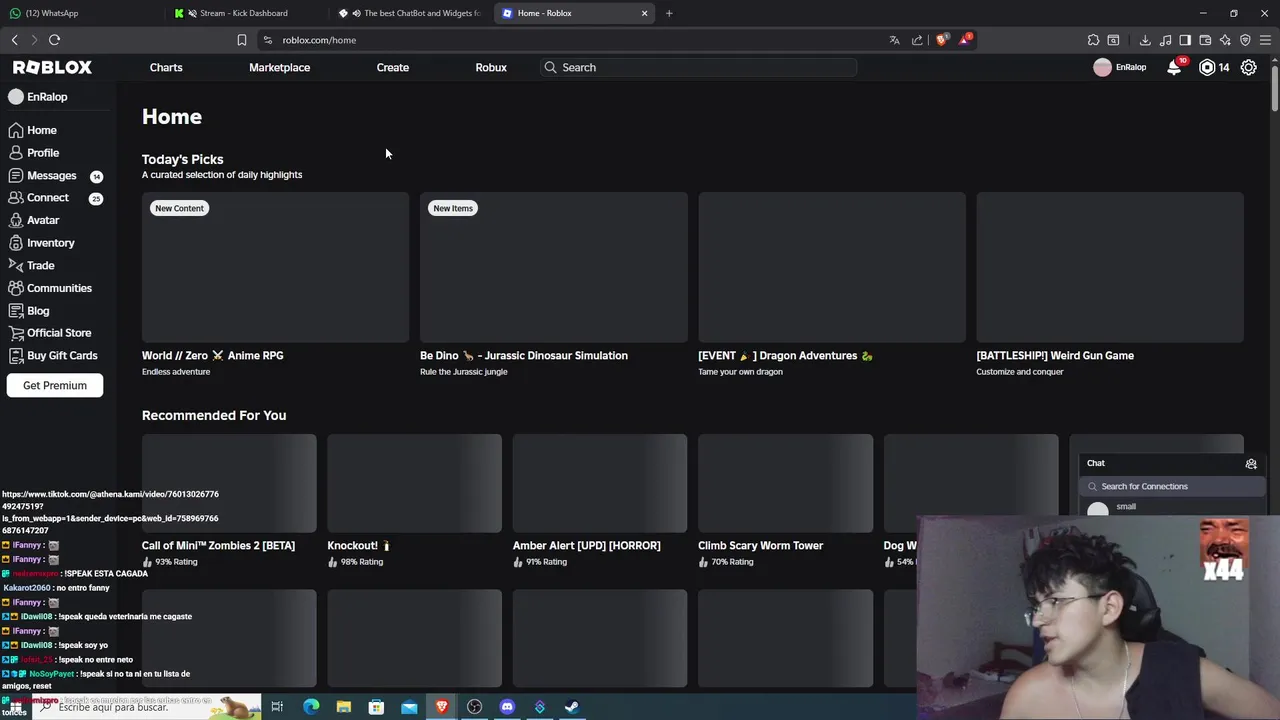
Task: Open the Brave Wallet icon
Action: [x=1205, y=40]
